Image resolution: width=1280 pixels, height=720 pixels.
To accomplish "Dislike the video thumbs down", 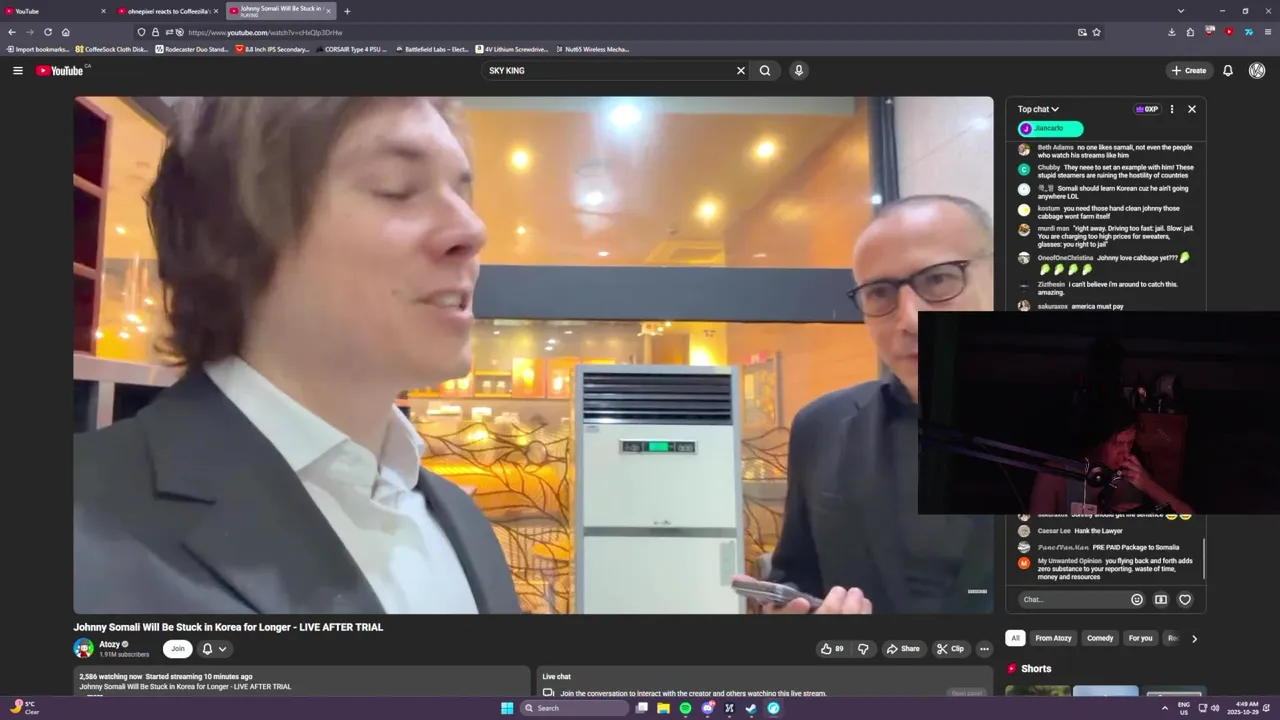I will coord(864,648).
